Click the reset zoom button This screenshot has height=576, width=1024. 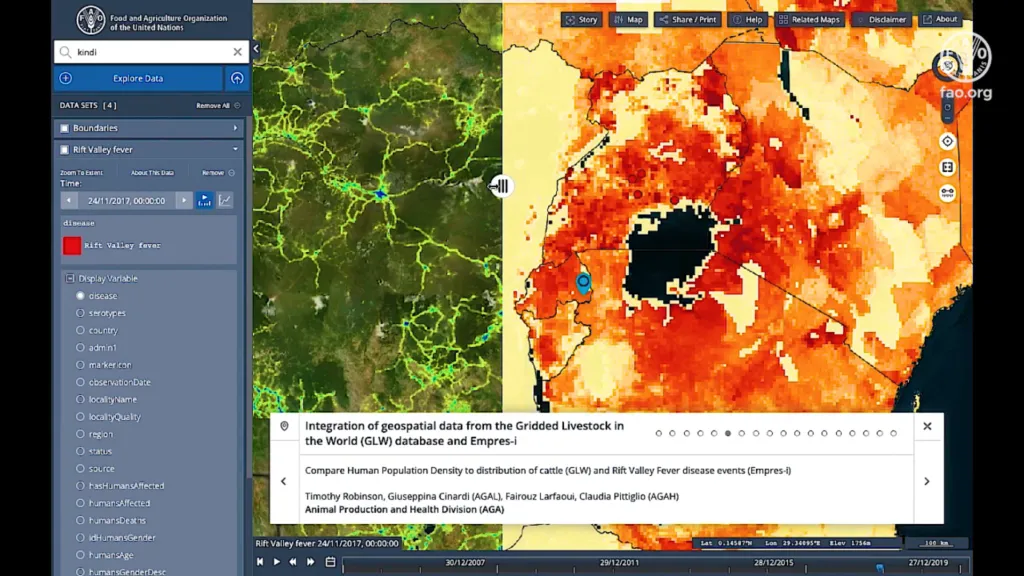click(x=948, y=107)
